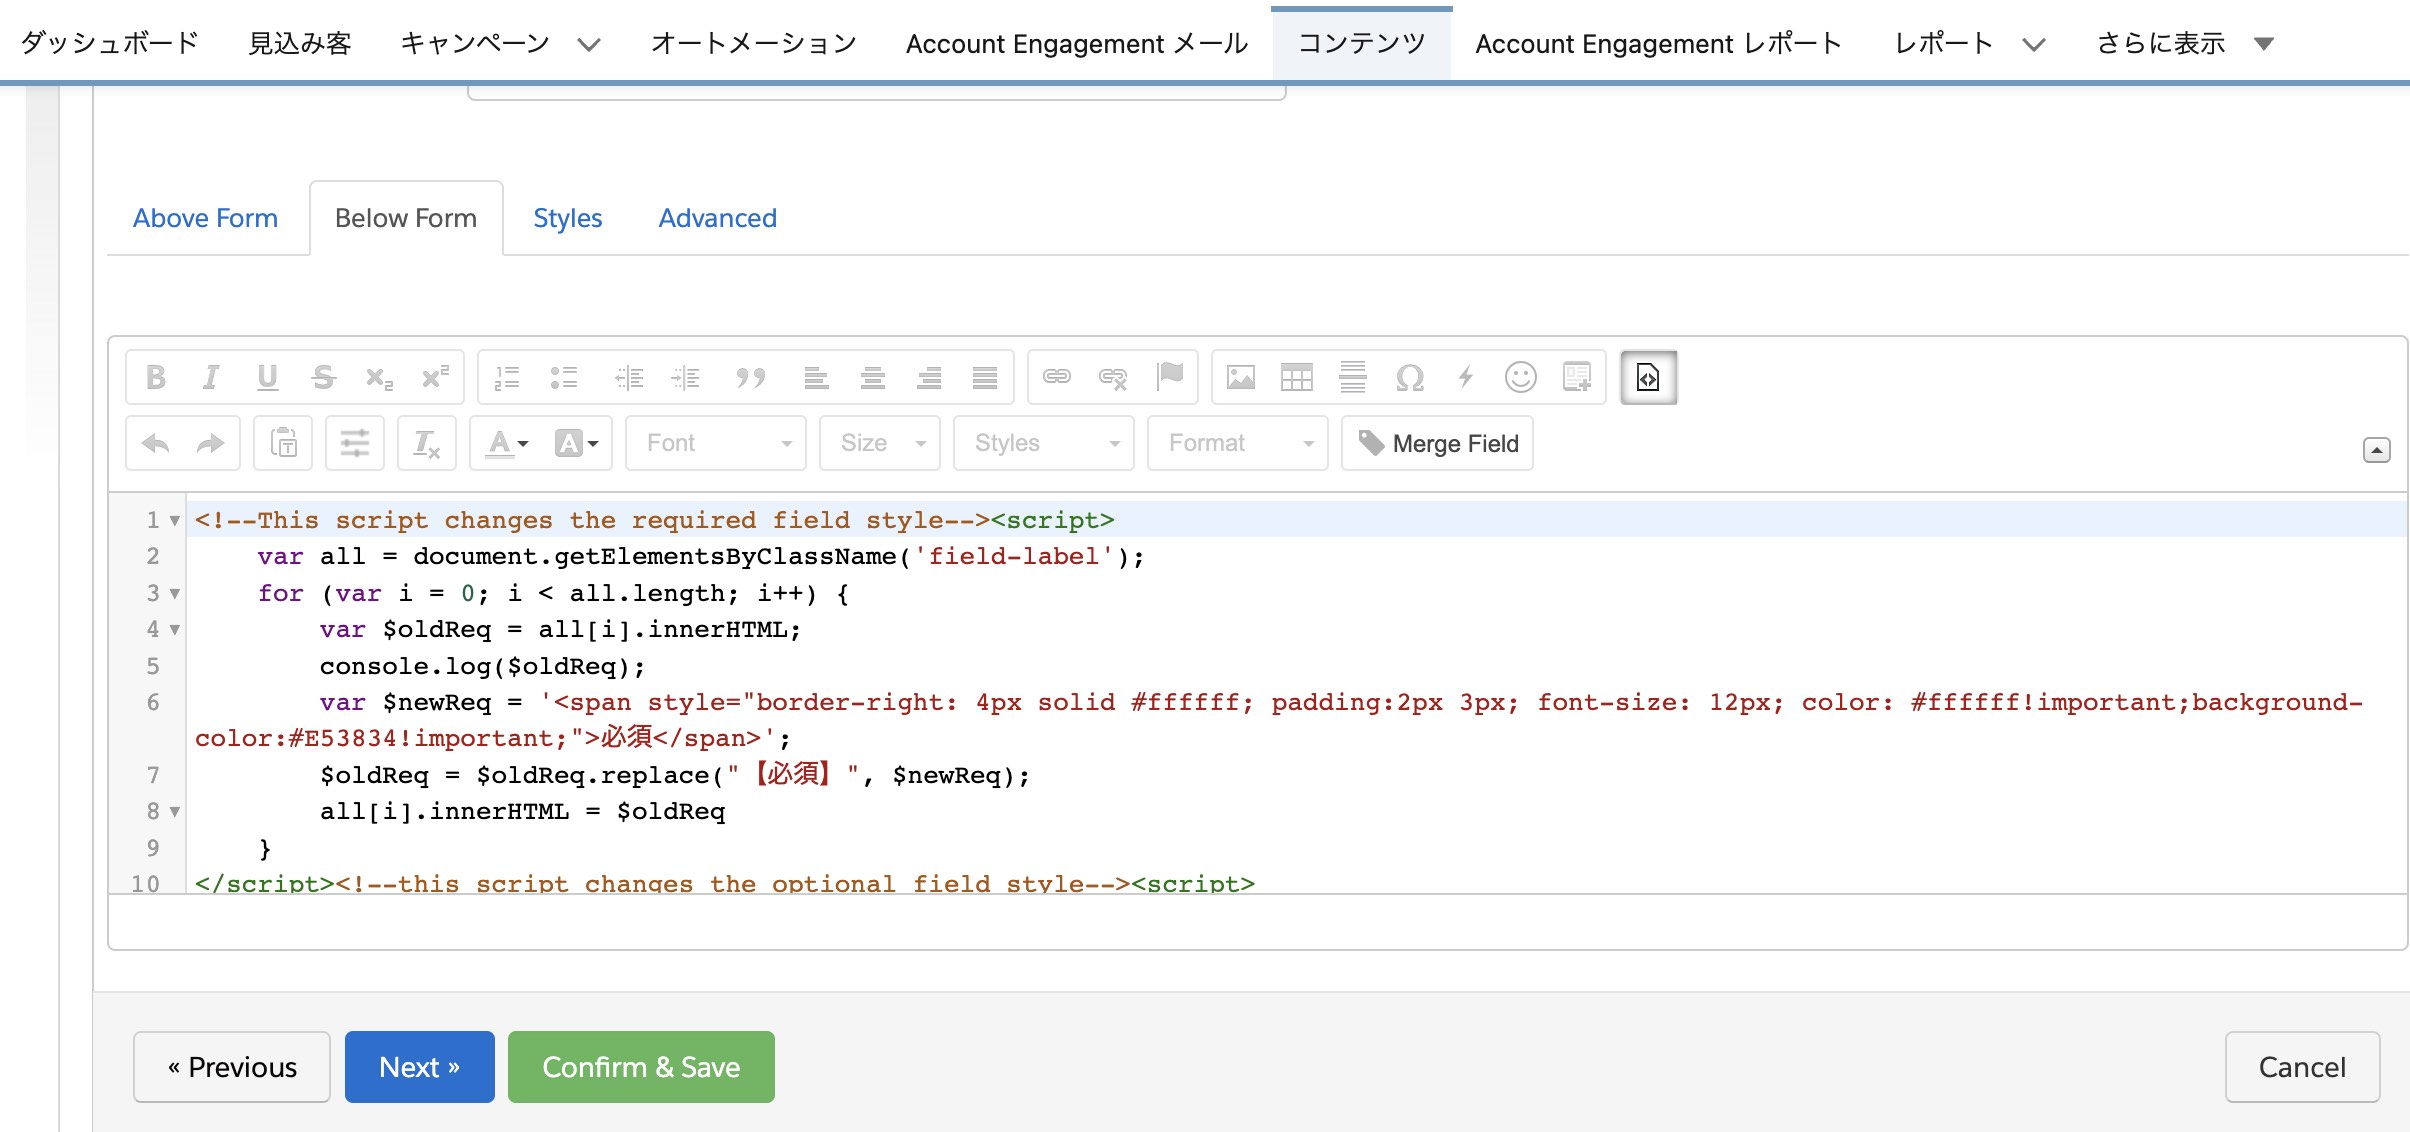
Task: Proceed with the Next button
Action: pyautogui.click(x=420, y=1067)
